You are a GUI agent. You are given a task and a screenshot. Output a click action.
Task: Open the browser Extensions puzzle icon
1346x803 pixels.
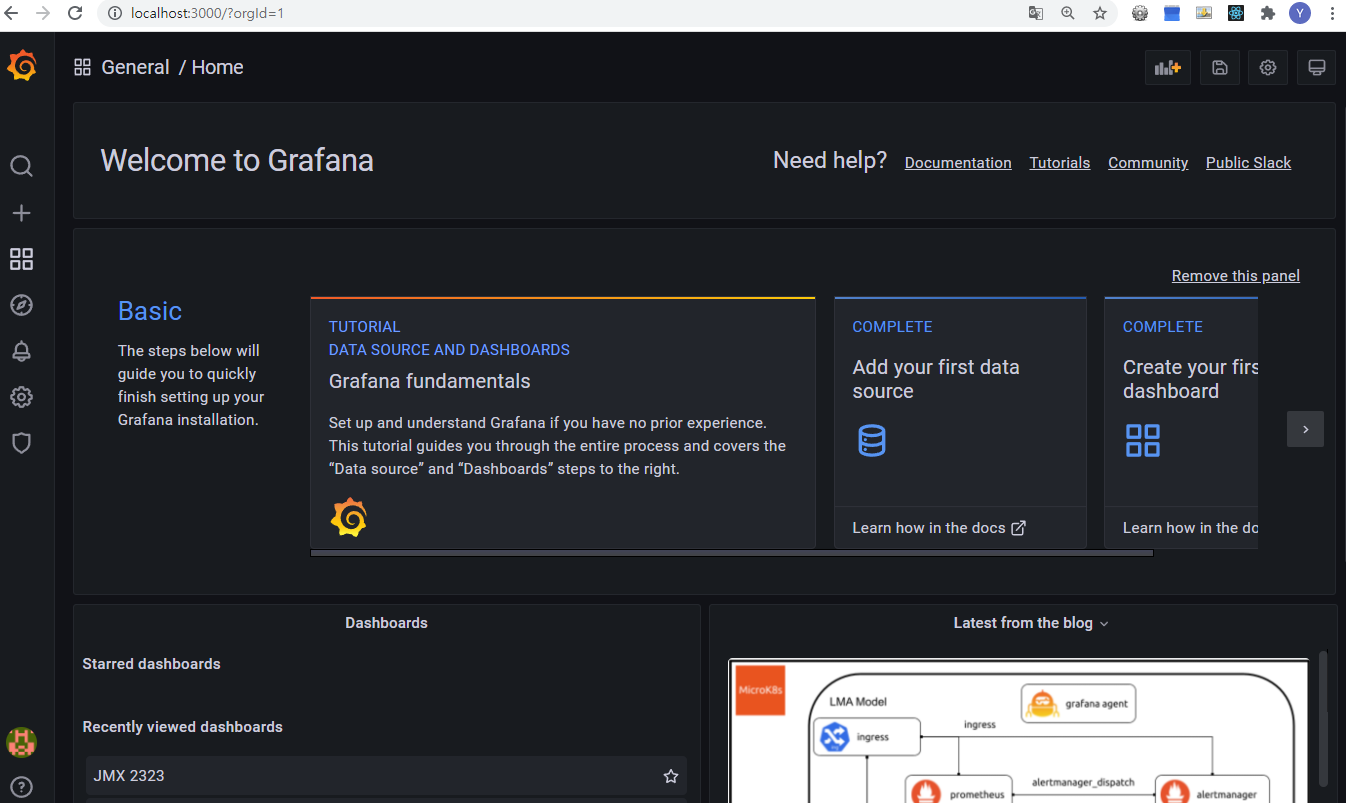(x=1268, y=13)
